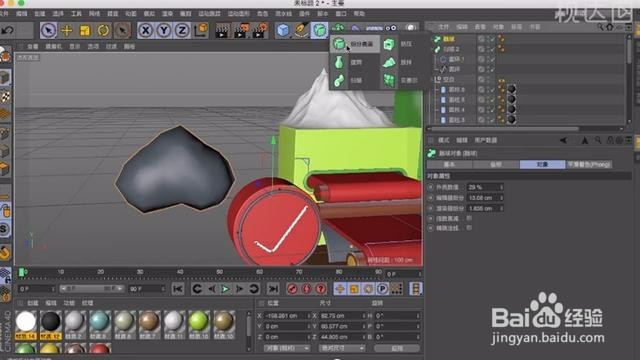Click the Apply button in coordinates panel

[397, 348]
